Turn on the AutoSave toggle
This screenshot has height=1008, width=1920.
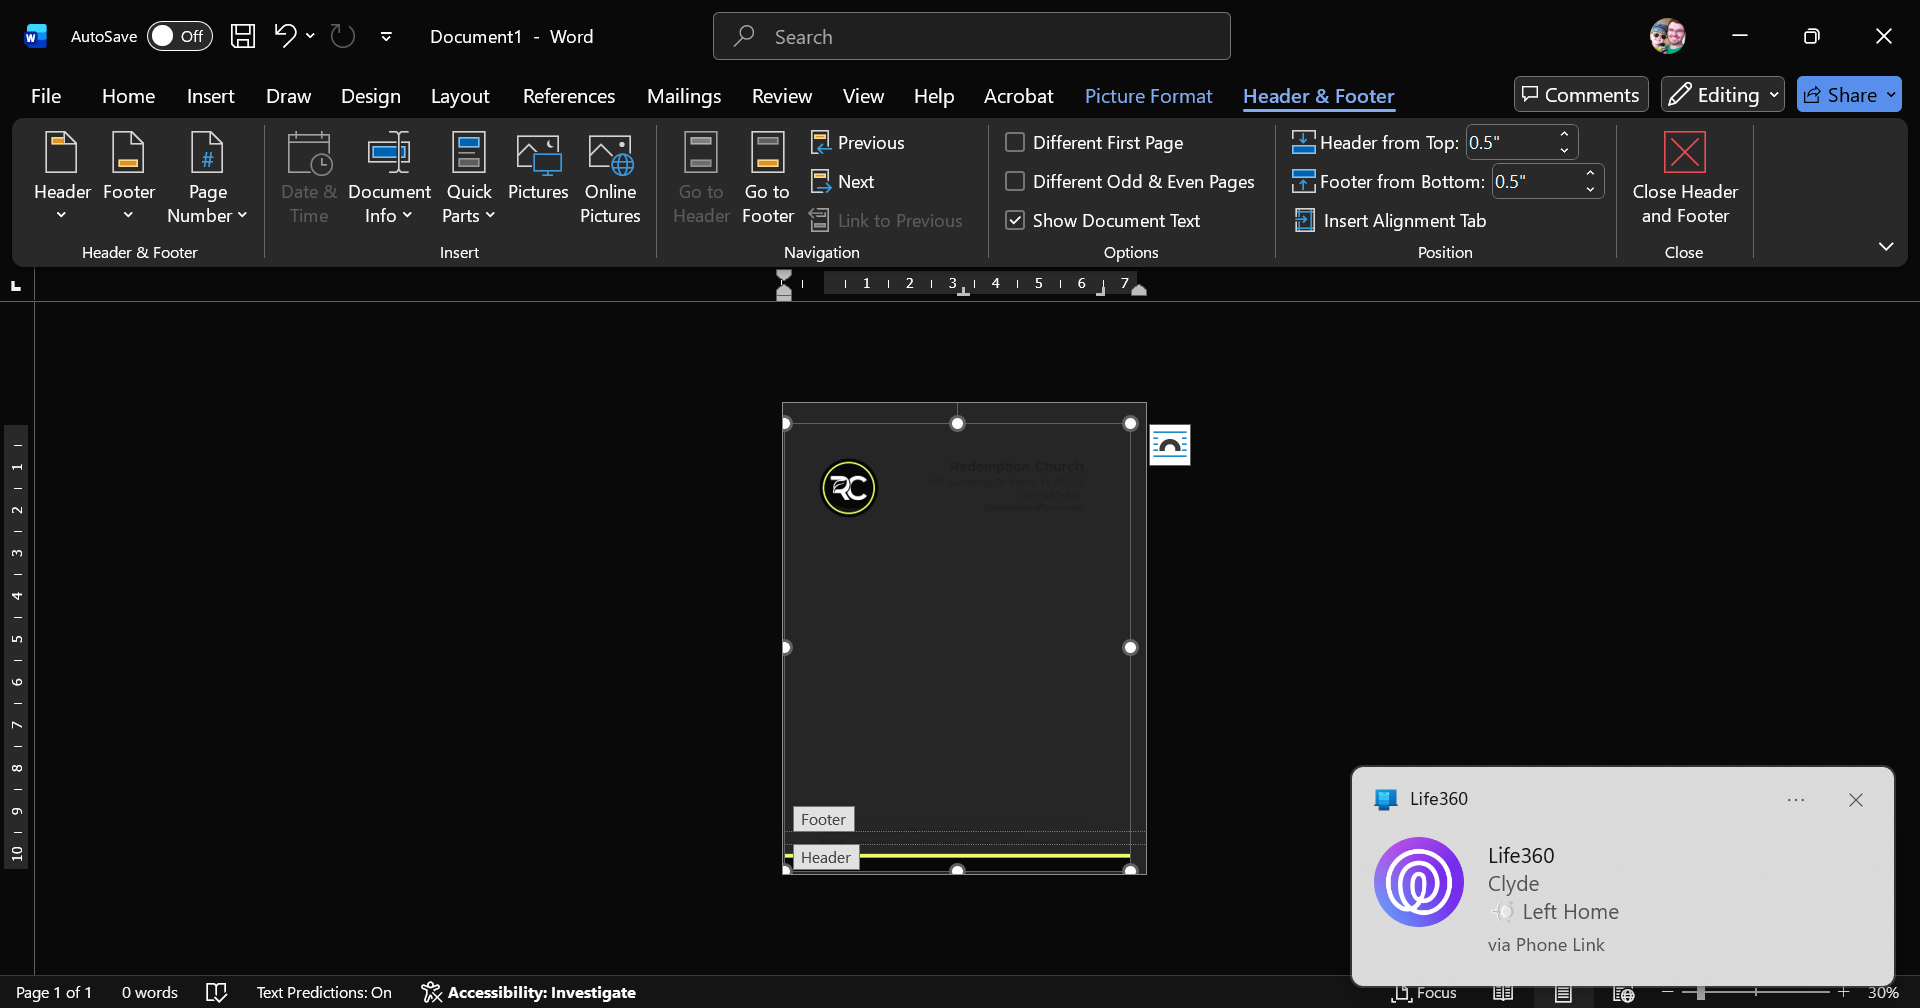coord(179,37)
